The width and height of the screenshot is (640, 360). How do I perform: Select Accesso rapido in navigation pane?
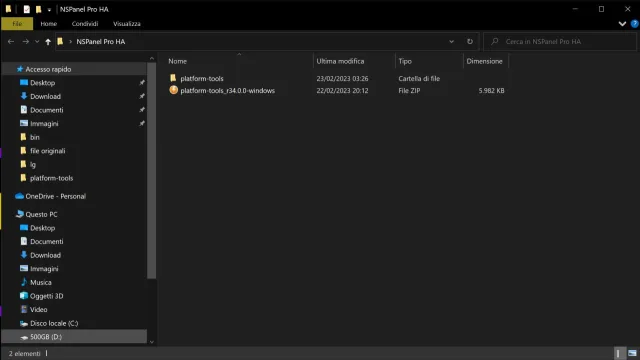click(x=48, y=69)
